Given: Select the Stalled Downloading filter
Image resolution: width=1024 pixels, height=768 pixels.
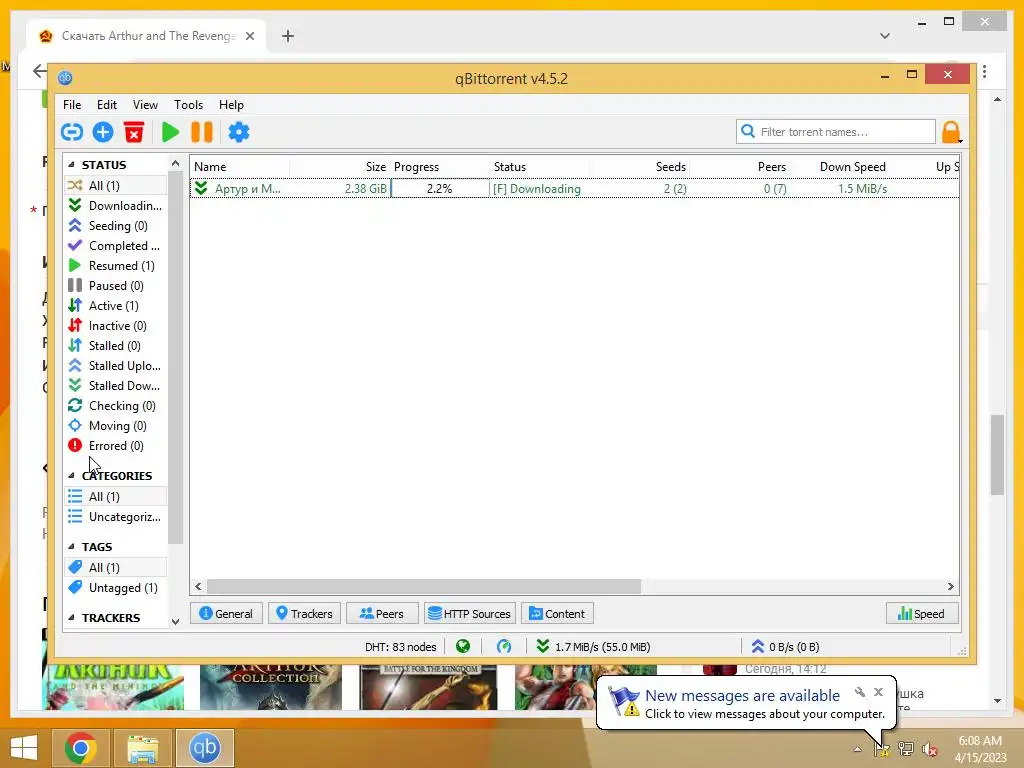Looking at the screenshot, I should (116, 386).
